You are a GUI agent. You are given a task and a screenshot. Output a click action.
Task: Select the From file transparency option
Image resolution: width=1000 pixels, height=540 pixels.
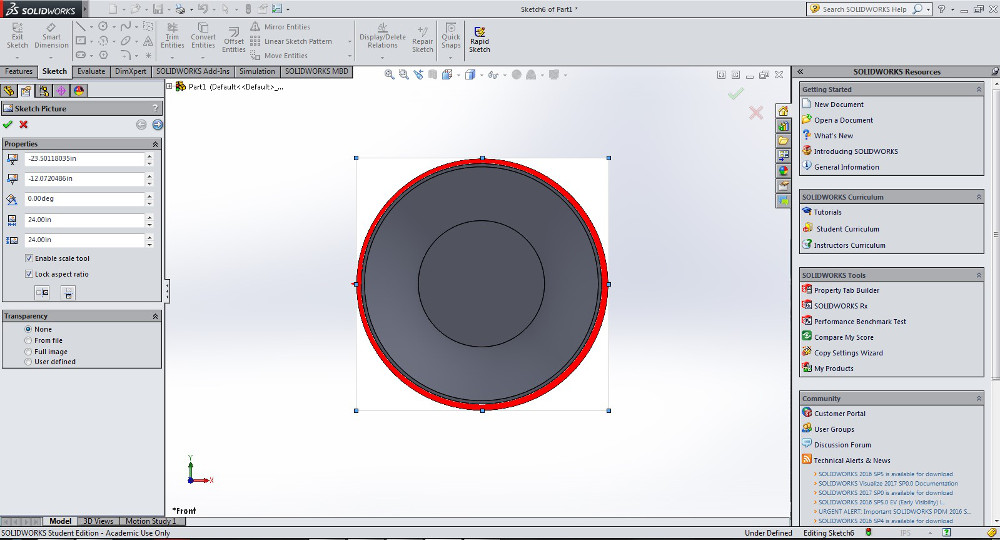pyautogui.click(x=28, y=340)
